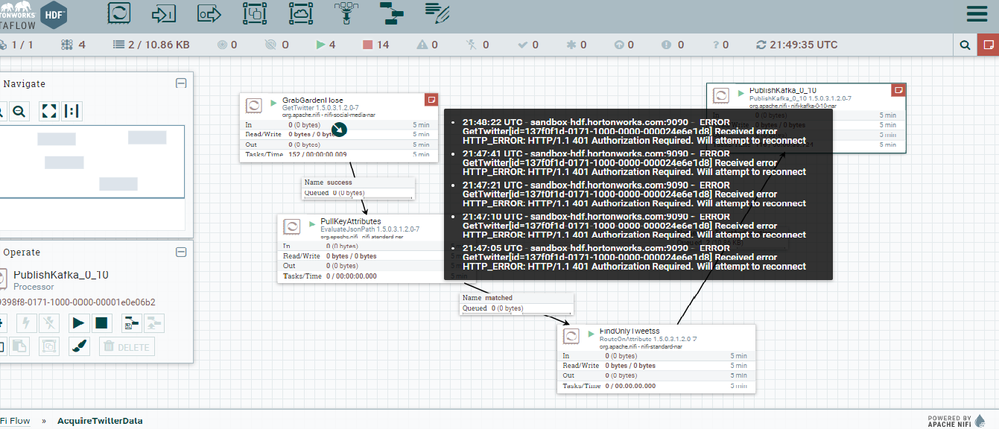
Task: Select the Processor component in toolbar
Action: 119,13
